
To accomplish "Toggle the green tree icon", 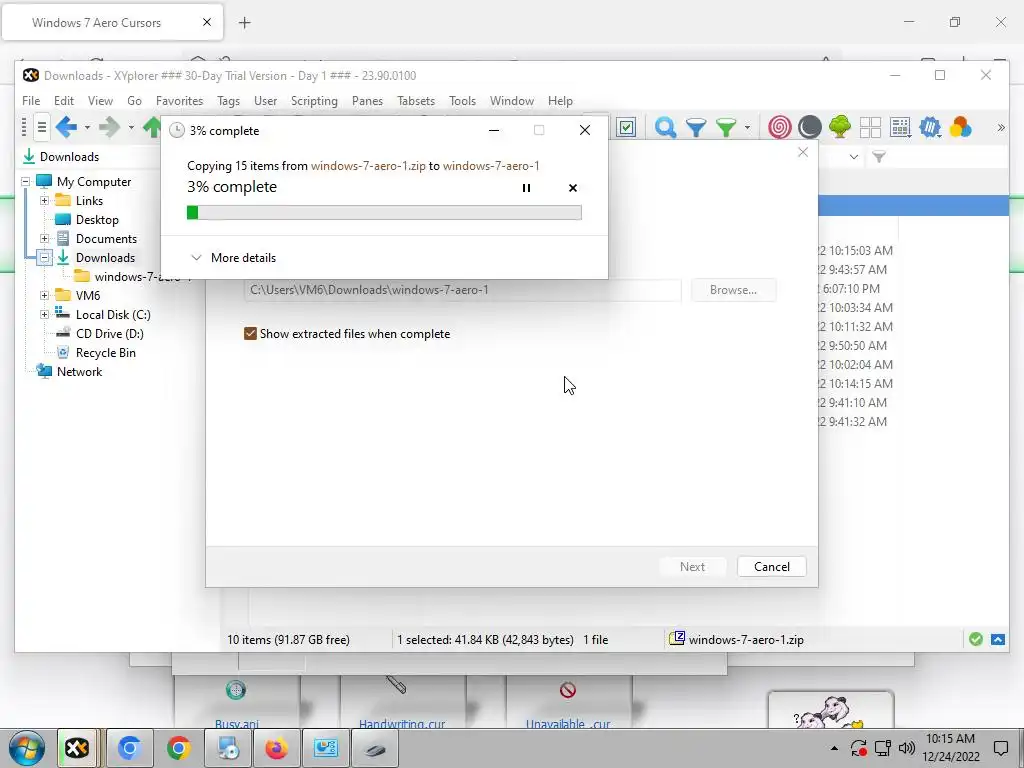I will tap(840, 127).
